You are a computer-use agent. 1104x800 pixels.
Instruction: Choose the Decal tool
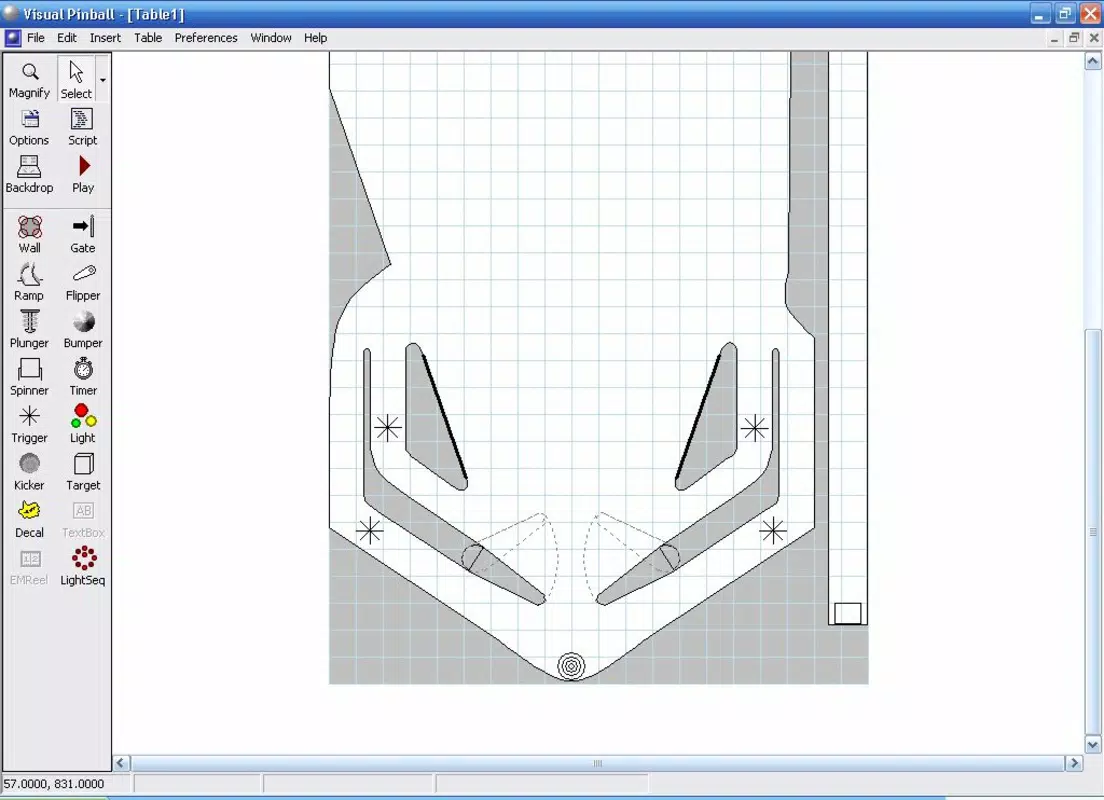point(30,519)
